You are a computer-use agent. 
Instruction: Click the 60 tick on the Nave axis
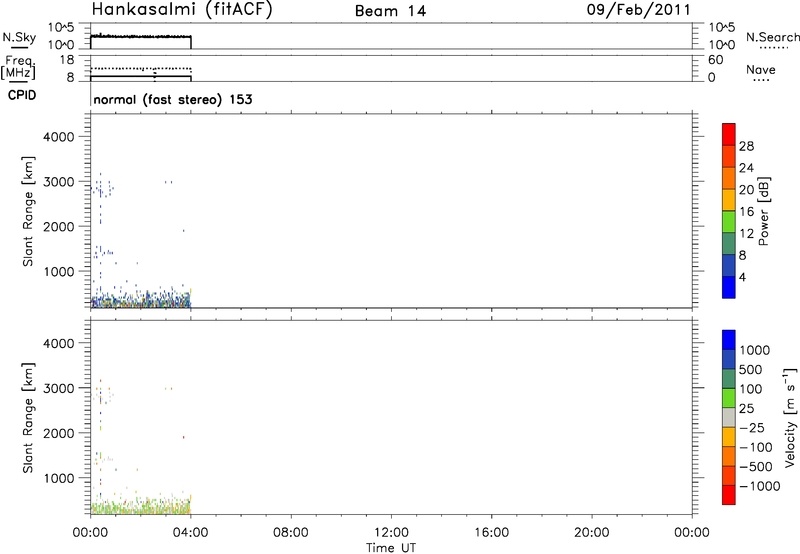click(715, 60)
